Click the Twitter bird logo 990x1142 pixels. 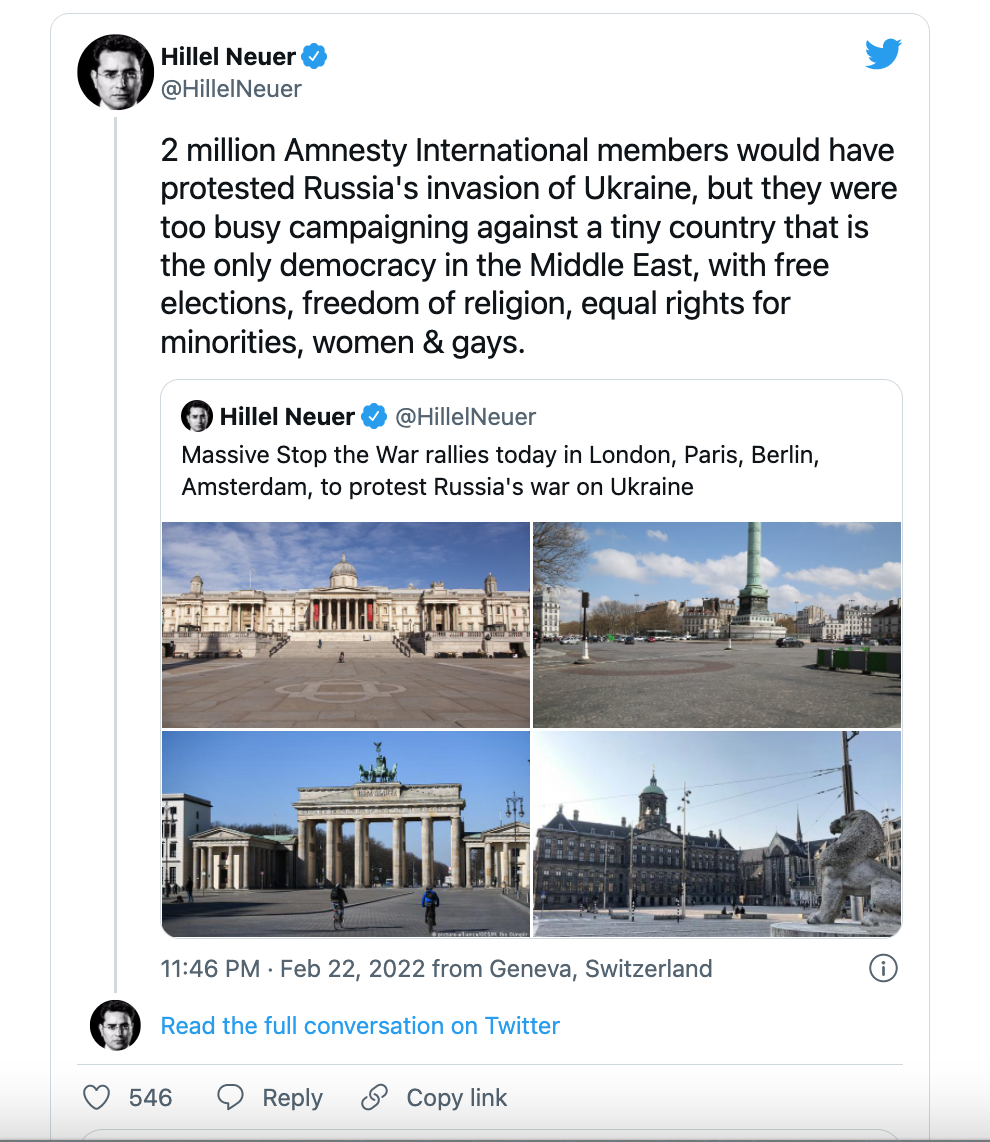[x=883, y=54]
